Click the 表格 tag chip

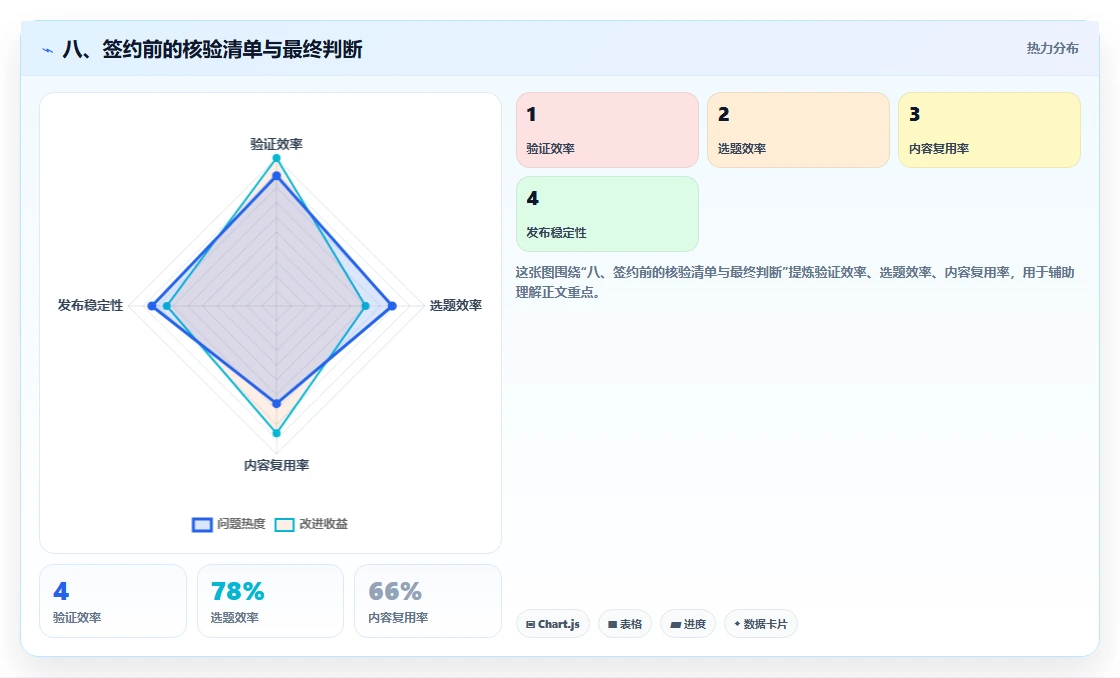(x=625, y=624)
